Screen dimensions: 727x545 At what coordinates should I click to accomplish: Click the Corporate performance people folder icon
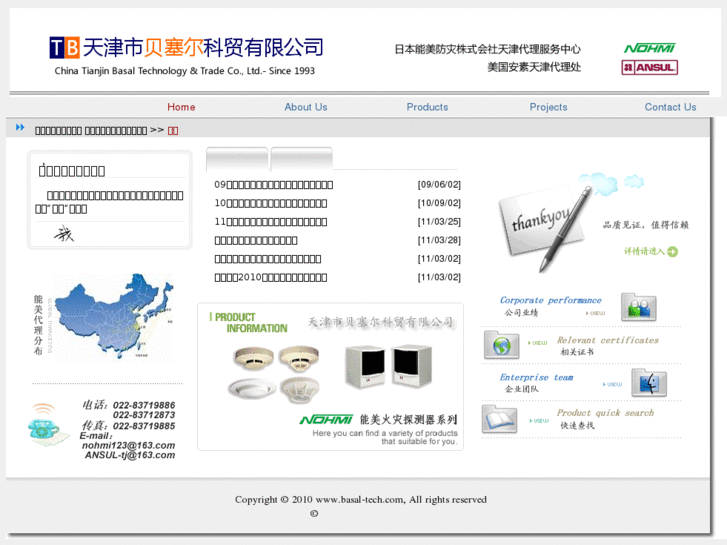click(x=638, y=307)
